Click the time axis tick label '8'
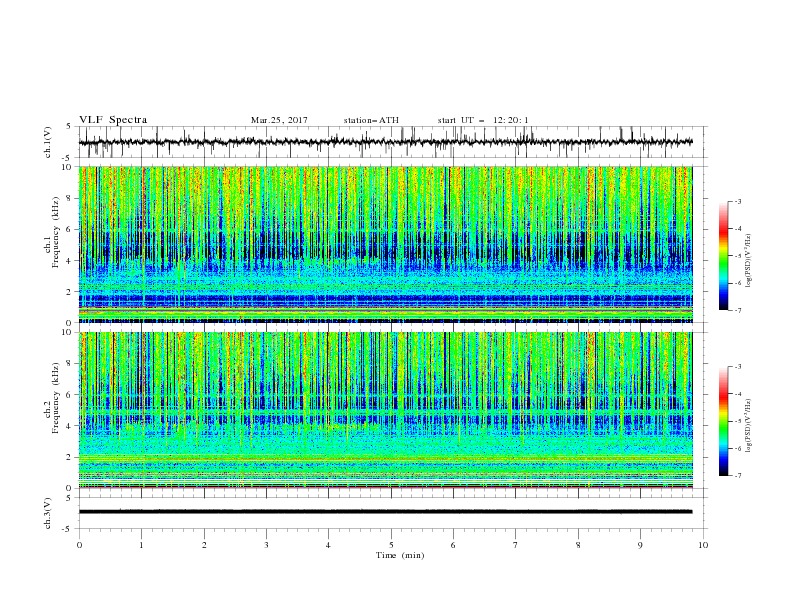The height and width of the screenshot is (612, 792). pos(578,545)
